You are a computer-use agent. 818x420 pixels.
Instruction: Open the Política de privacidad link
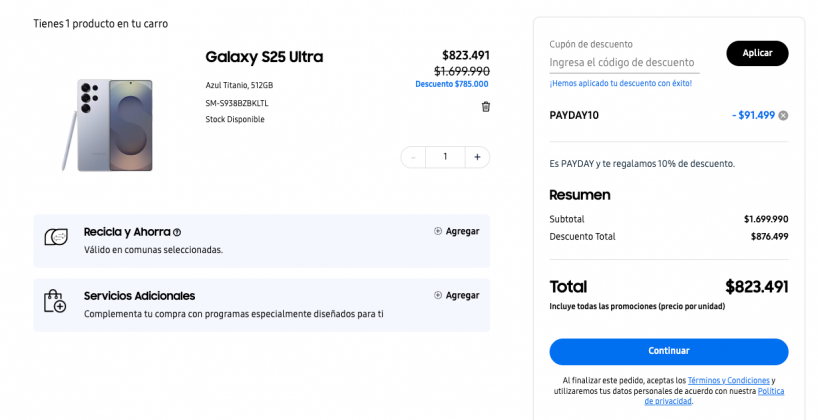(x=715, y=396)
